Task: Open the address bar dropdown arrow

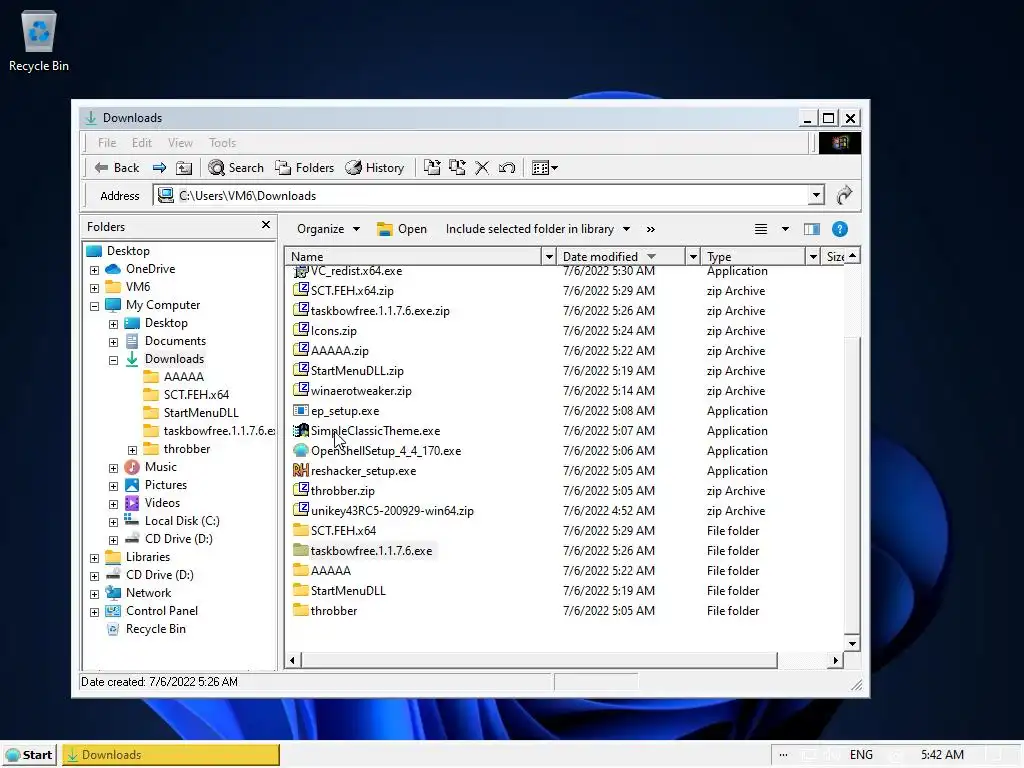Action: (x=816, y=195)
